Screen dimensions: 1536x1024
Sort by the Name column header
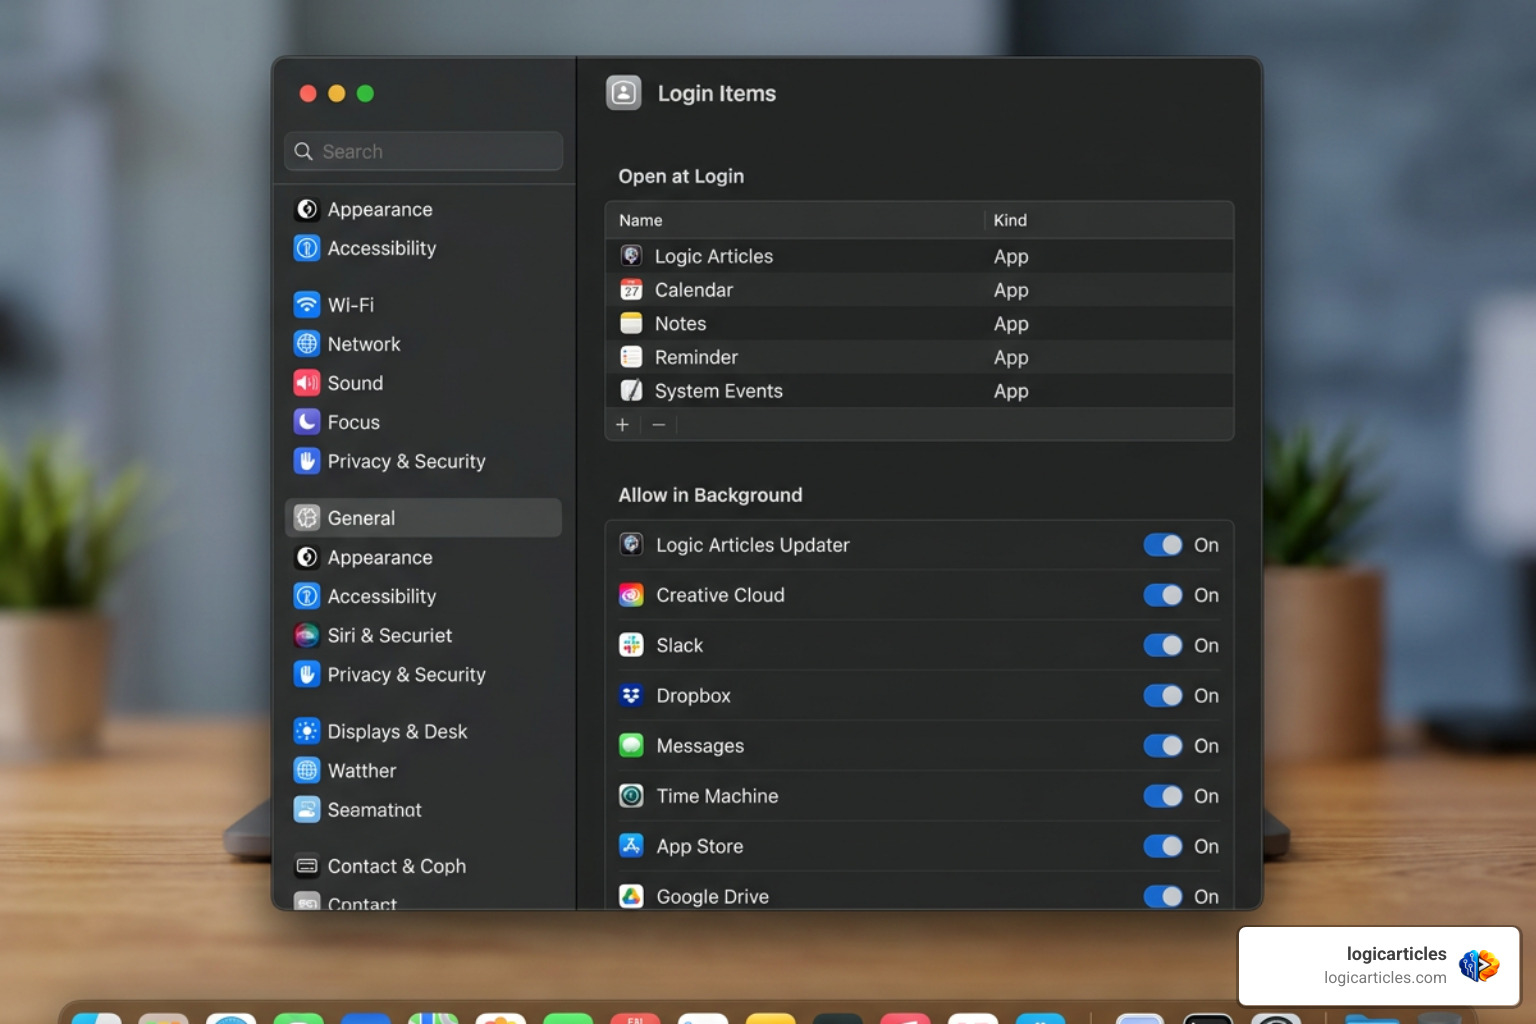coord(641,220)
